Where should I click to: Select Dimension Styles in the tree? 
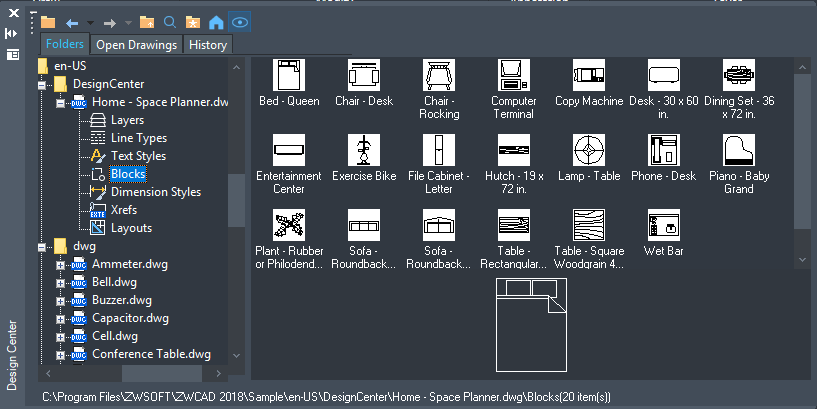(x=155, y=192)
